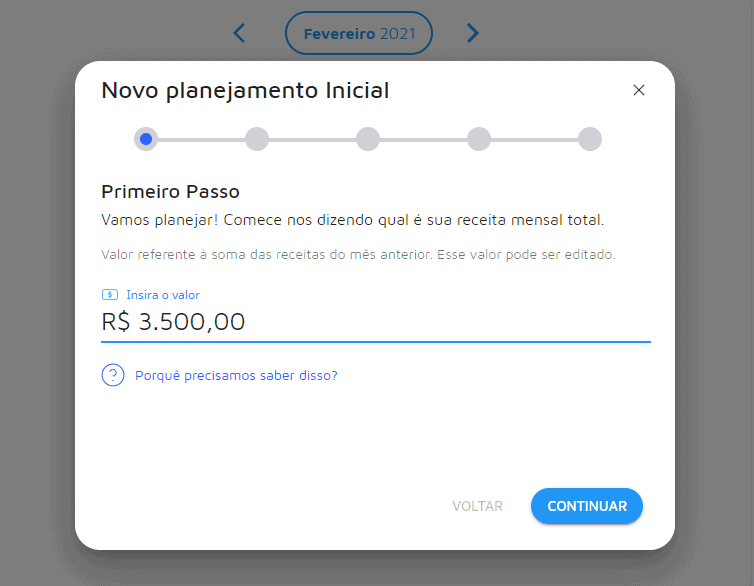Click the "Novo planejamento Inicial" dialog title

click(x=245, y=91)
